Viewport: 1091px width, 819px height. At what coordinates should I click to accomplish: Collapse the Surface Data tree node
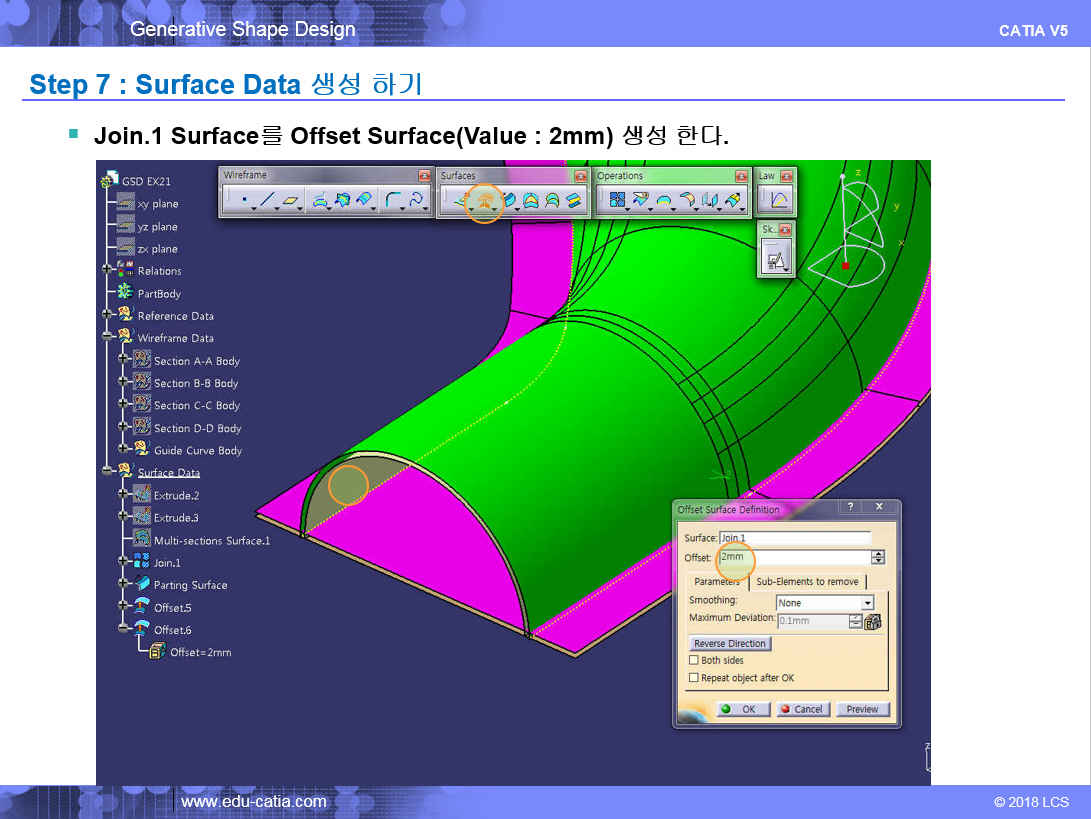coord(109,471)
